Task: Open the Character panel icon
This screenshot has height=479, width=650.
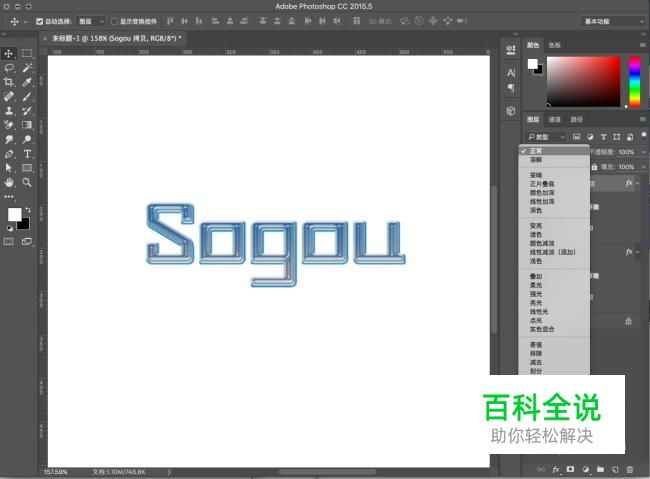Action: click(x=511, y=73)
